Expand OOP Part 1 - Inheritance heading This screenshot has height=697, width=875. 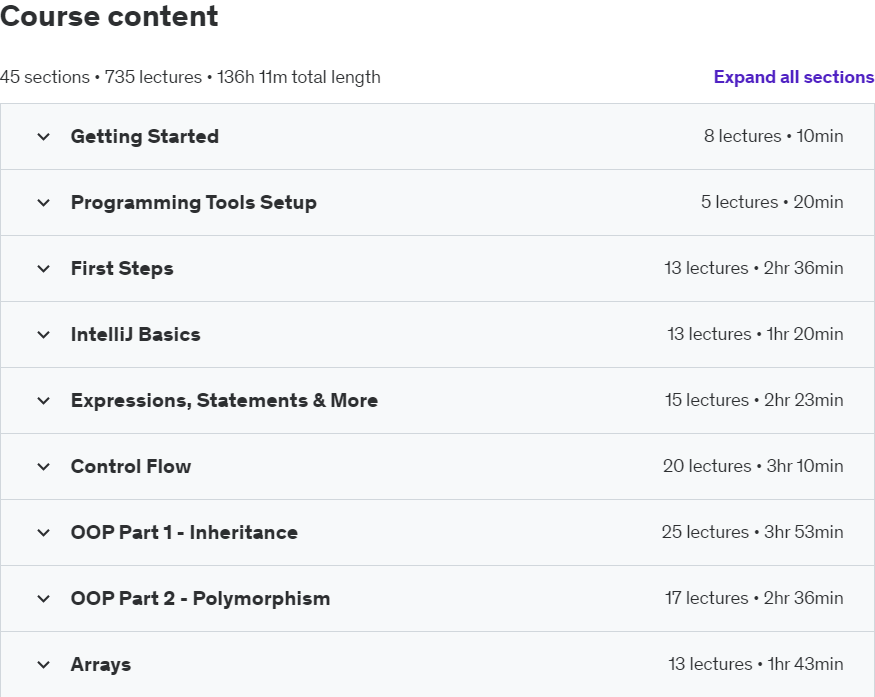(x=184, y=533)
